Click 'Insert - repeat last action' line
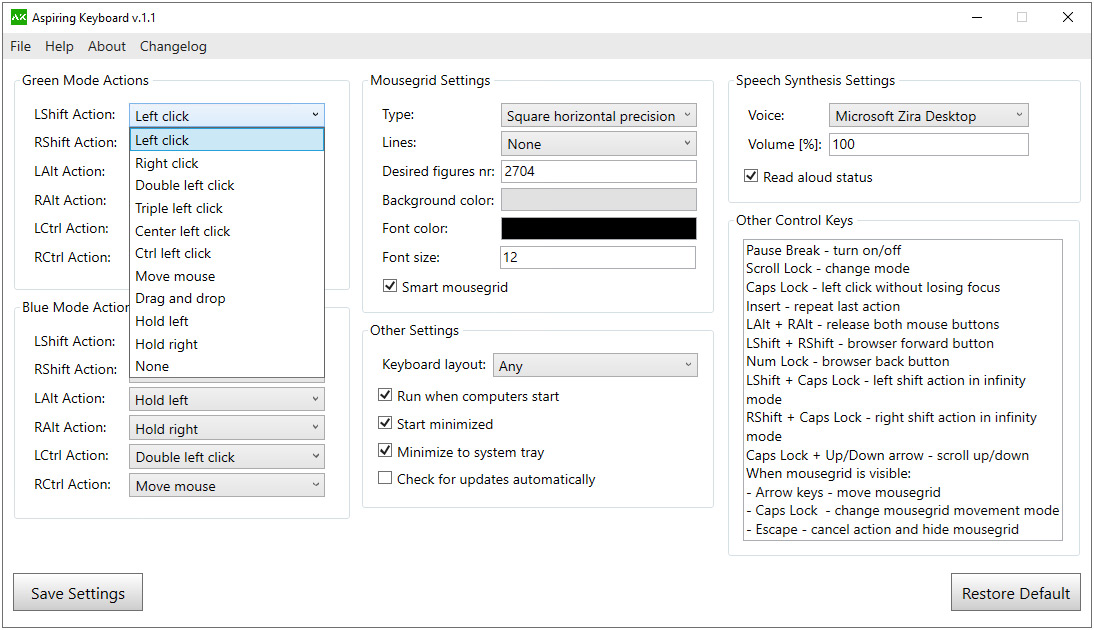Image resolution: width=1094 pixels, height=630 pixels. pyautogui.click(x=823, y=306)
